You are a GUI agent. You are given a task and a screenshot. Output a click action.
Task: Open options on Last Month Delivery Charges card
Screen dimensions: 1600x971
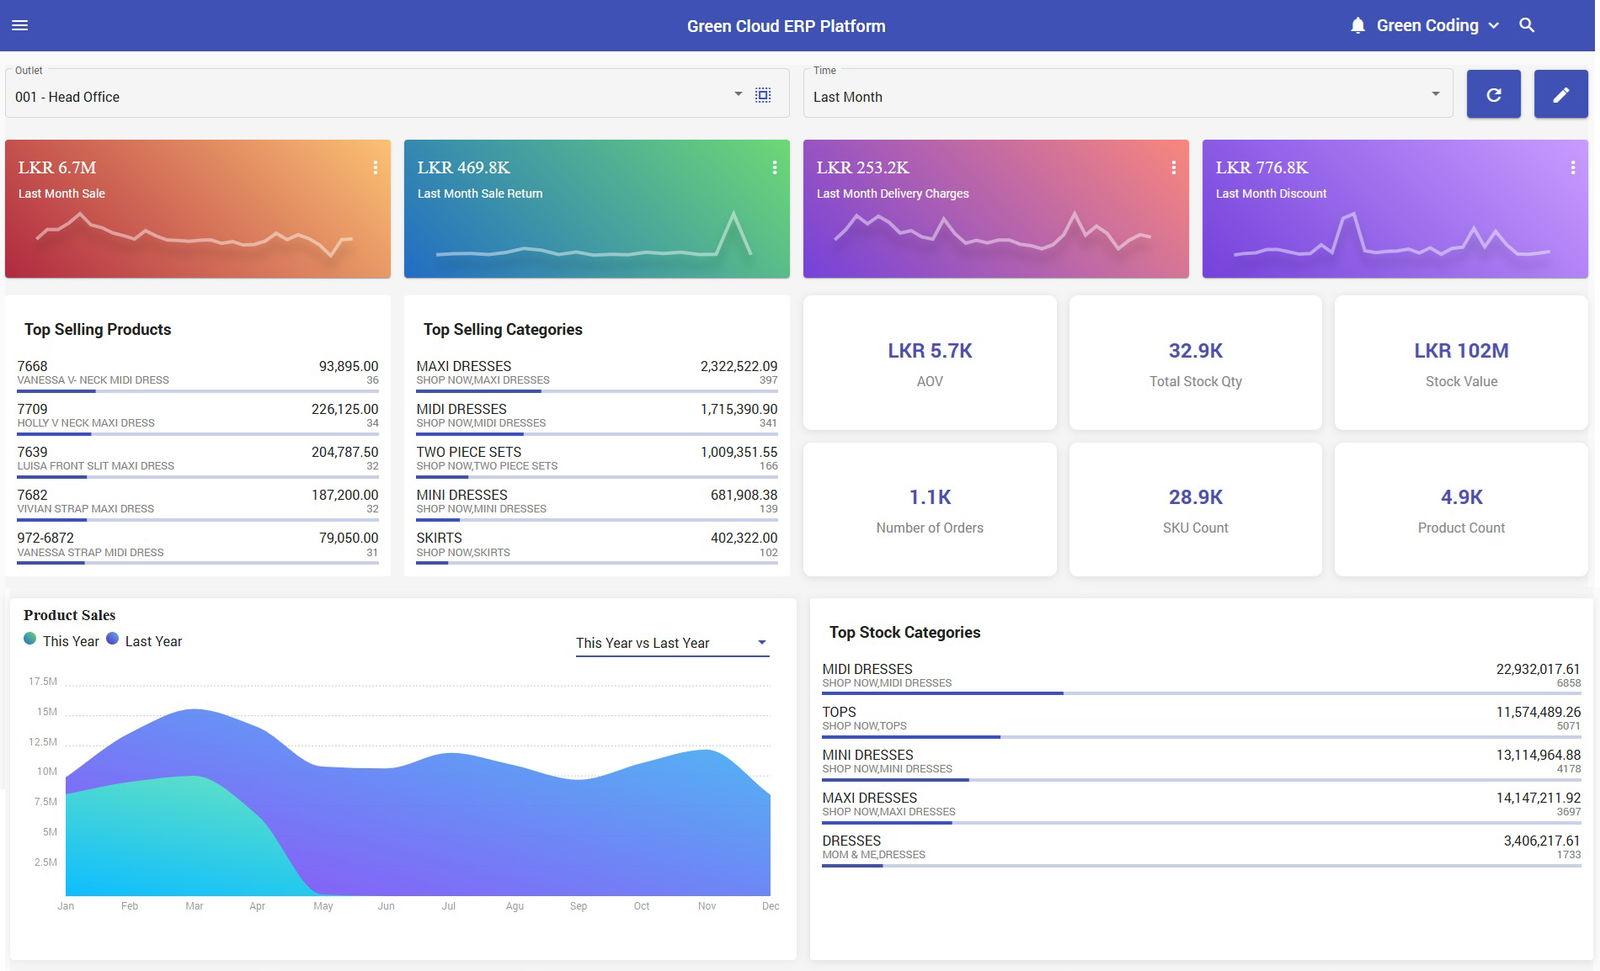click(x=1174, y=167)
